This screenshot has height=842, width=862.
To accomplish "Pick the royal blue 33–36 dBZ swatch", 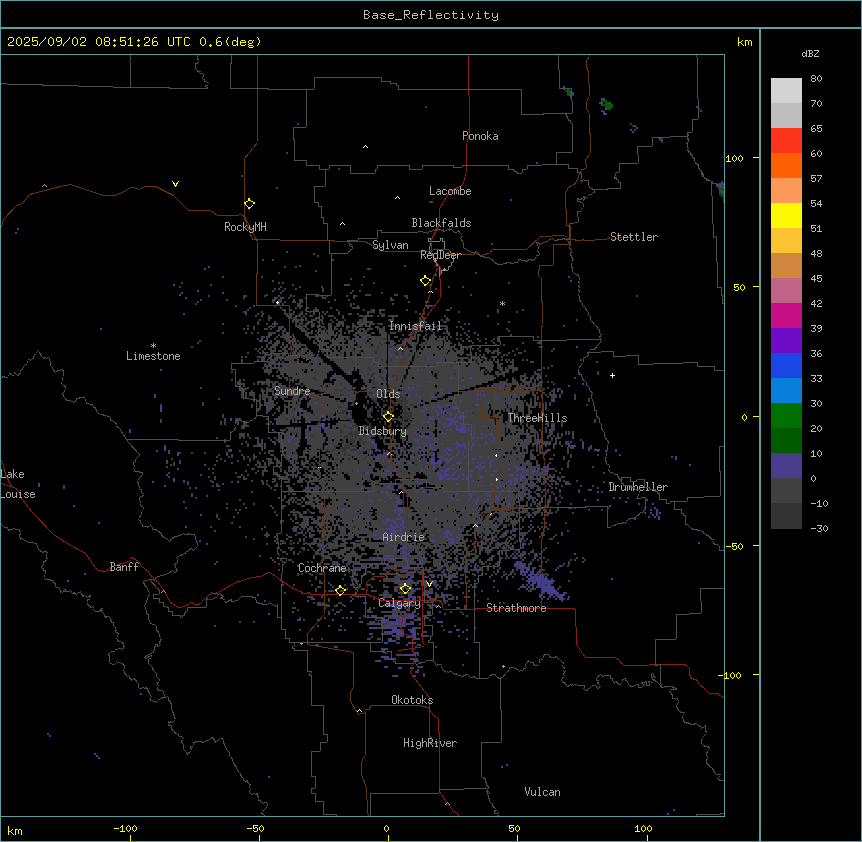I will pyautogui.click(x=786, y=365).
